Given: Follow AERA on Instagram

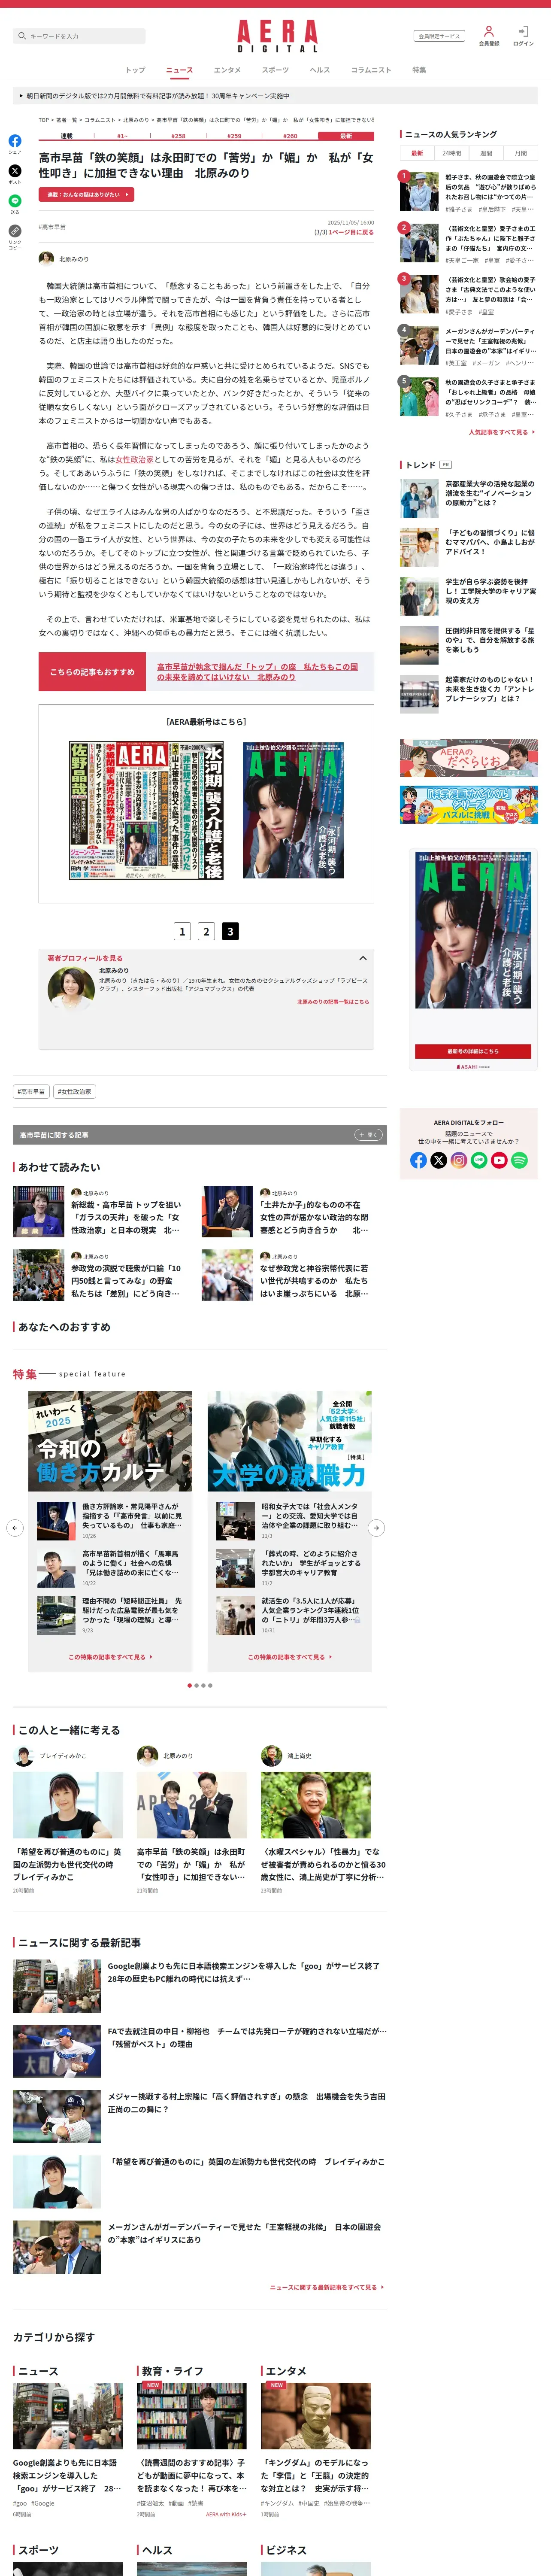Looking at the screenshot, I should (x=459, y=1160).
